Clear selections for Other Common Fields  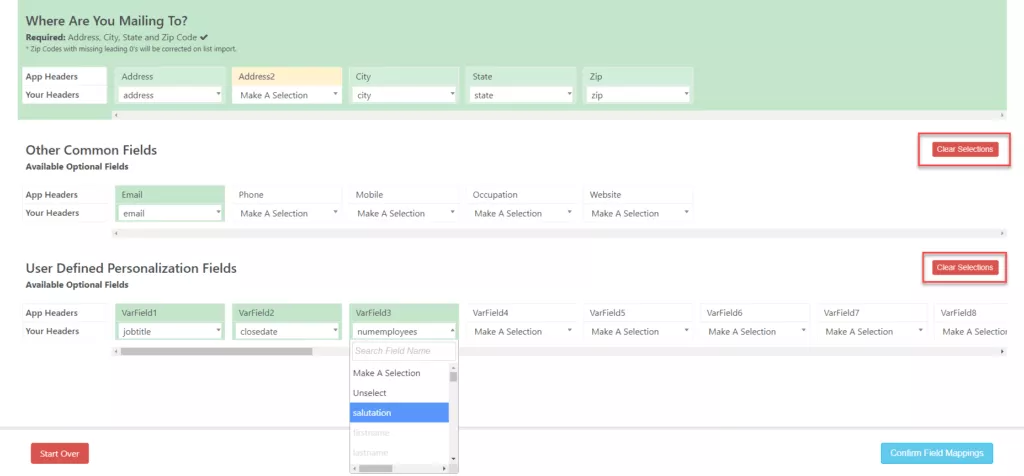pos(965,149)
